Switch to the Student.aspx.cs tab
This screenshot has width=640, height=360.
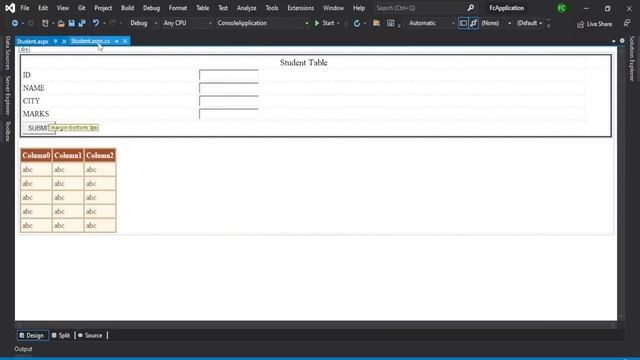click(90, 41)
